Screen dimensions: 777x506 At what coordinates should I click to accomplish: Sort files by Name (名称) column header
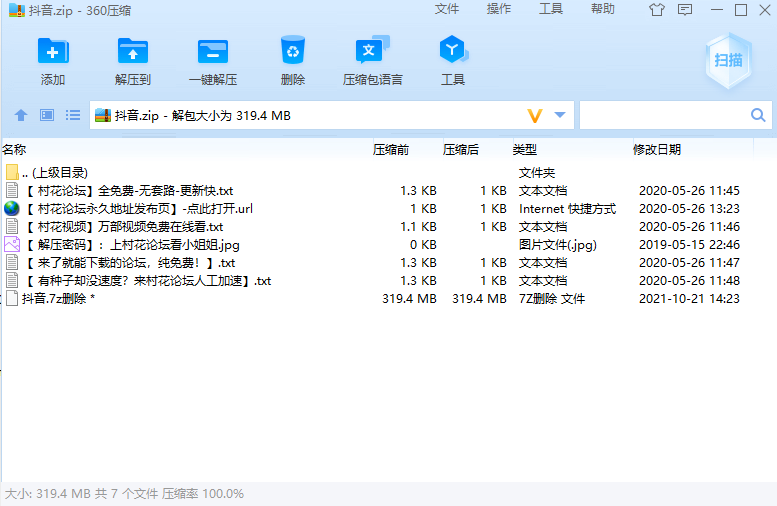click(14, 150)
